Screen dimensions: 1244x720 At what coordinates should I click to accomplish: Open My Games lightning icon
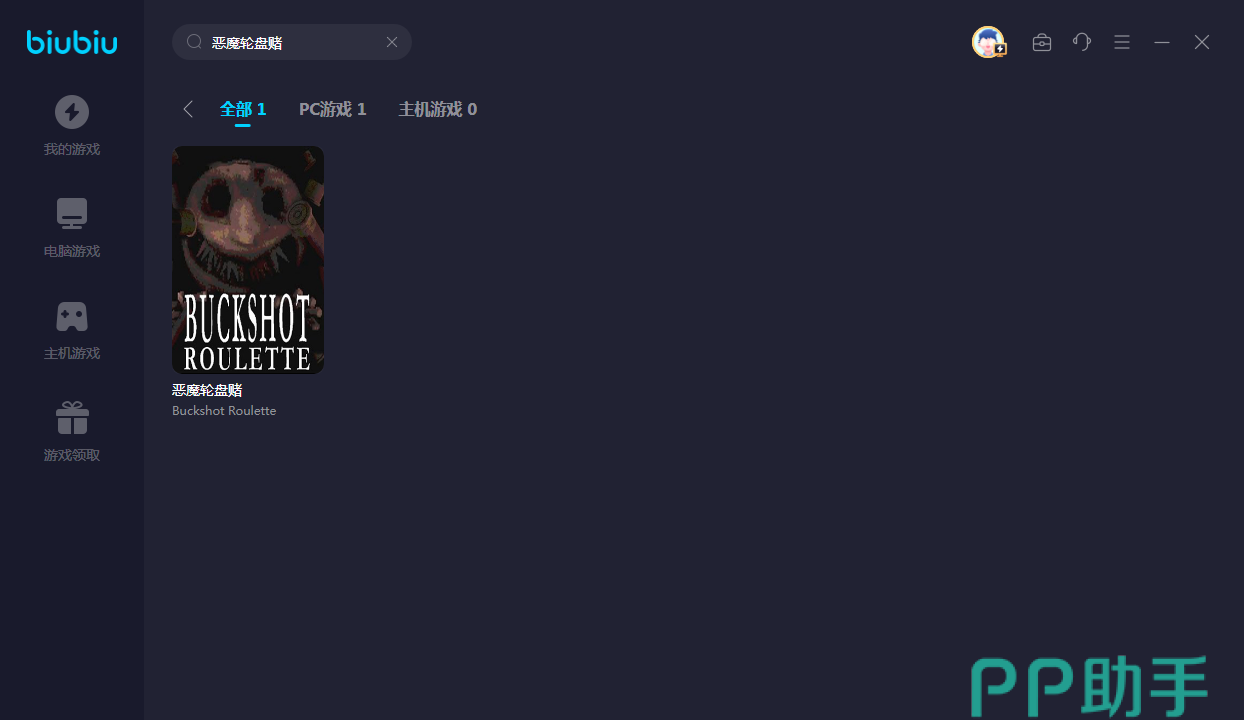(x=72, y=112)
